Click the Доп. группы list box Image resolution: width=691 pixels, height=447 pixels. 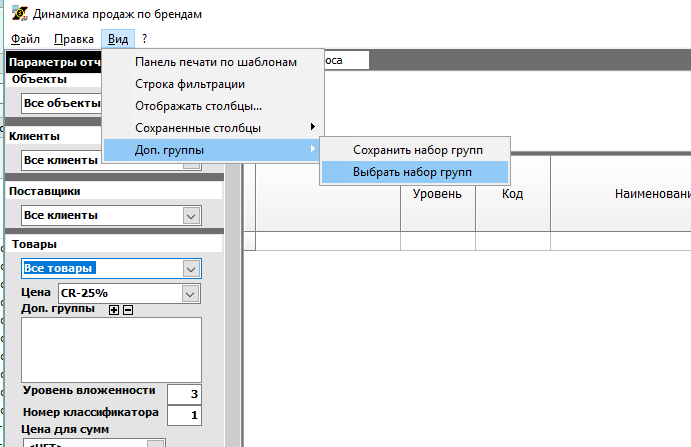click(111, 350)
